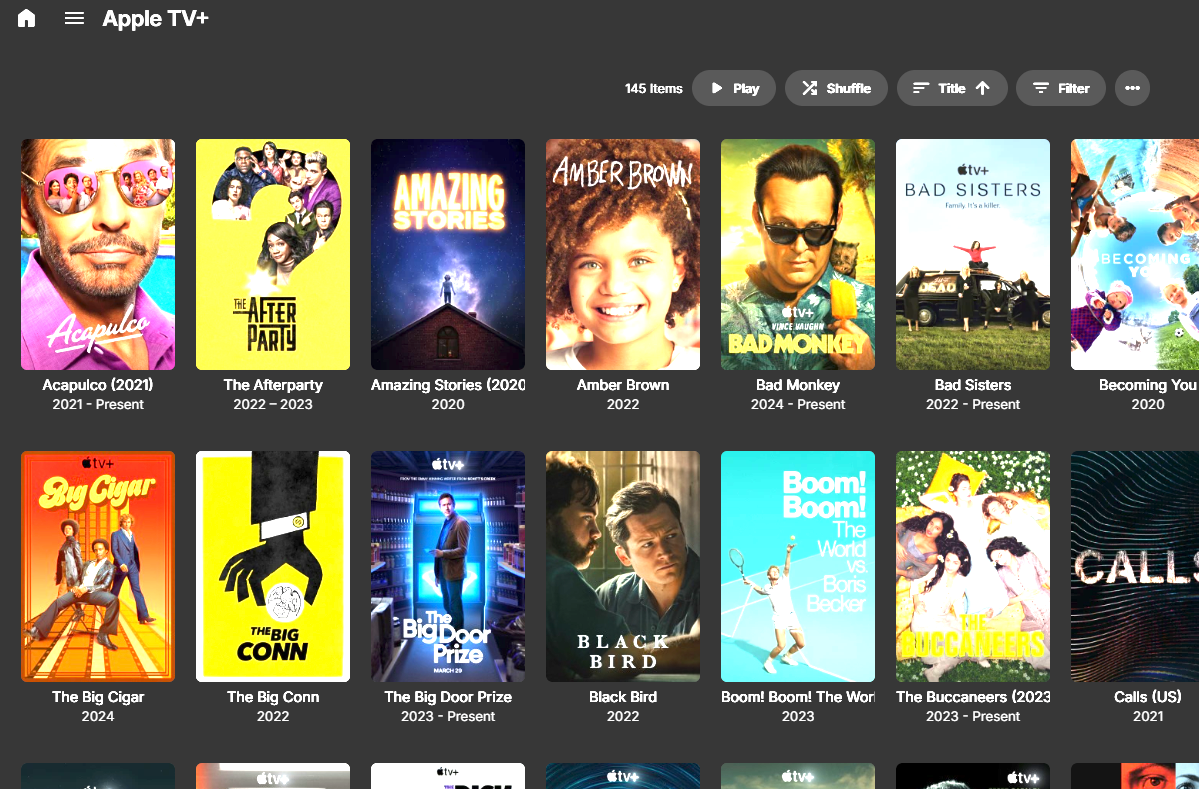1199x789 pixels.
Task: Click the 'Becoming You' title text
Action: click(1148, 385)
